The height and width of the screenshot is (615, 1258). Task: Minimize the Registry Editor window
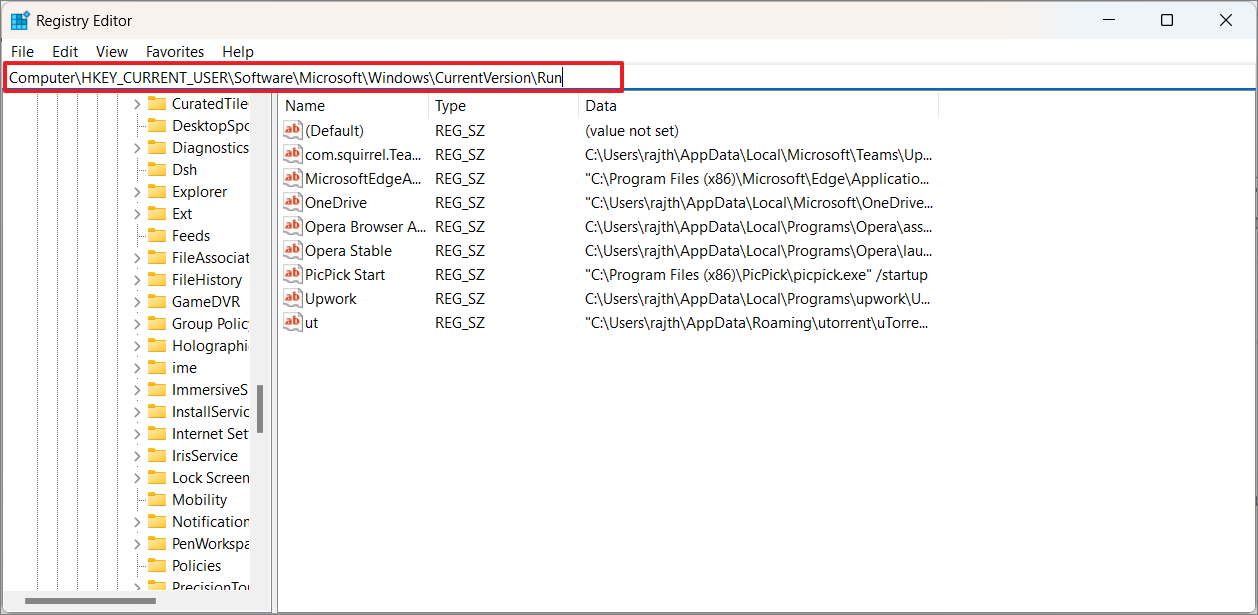[x=1108, y=20]
